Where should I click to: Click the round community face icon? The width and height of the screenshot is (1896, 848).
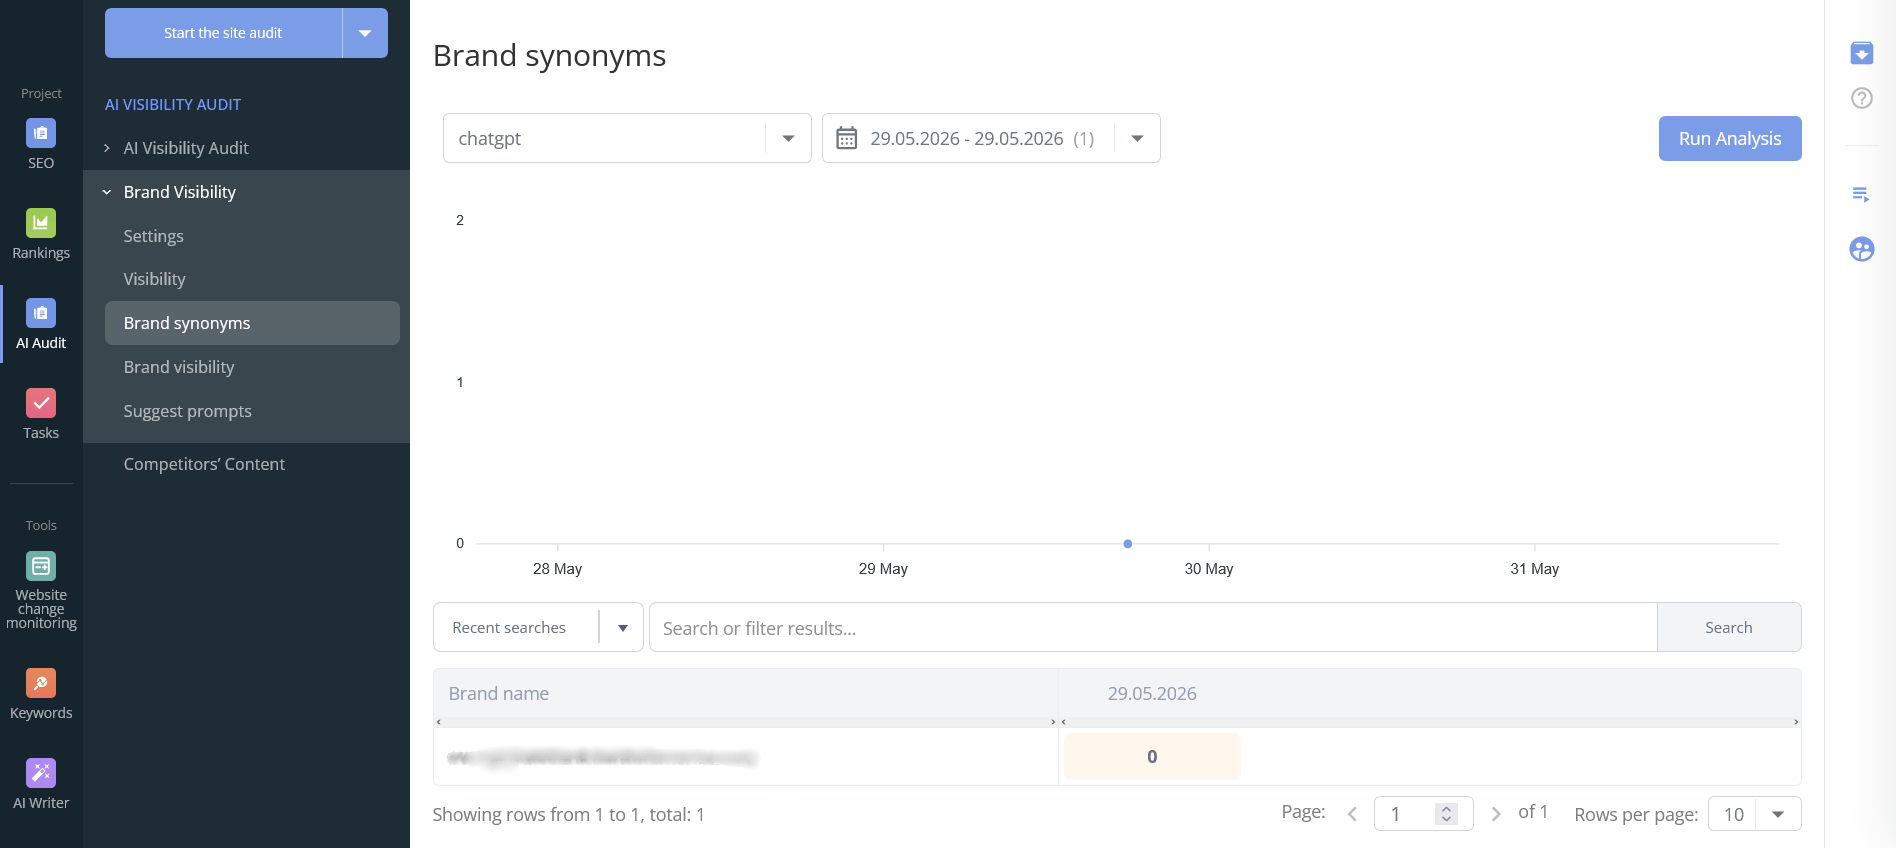(x=1861, y=249)
